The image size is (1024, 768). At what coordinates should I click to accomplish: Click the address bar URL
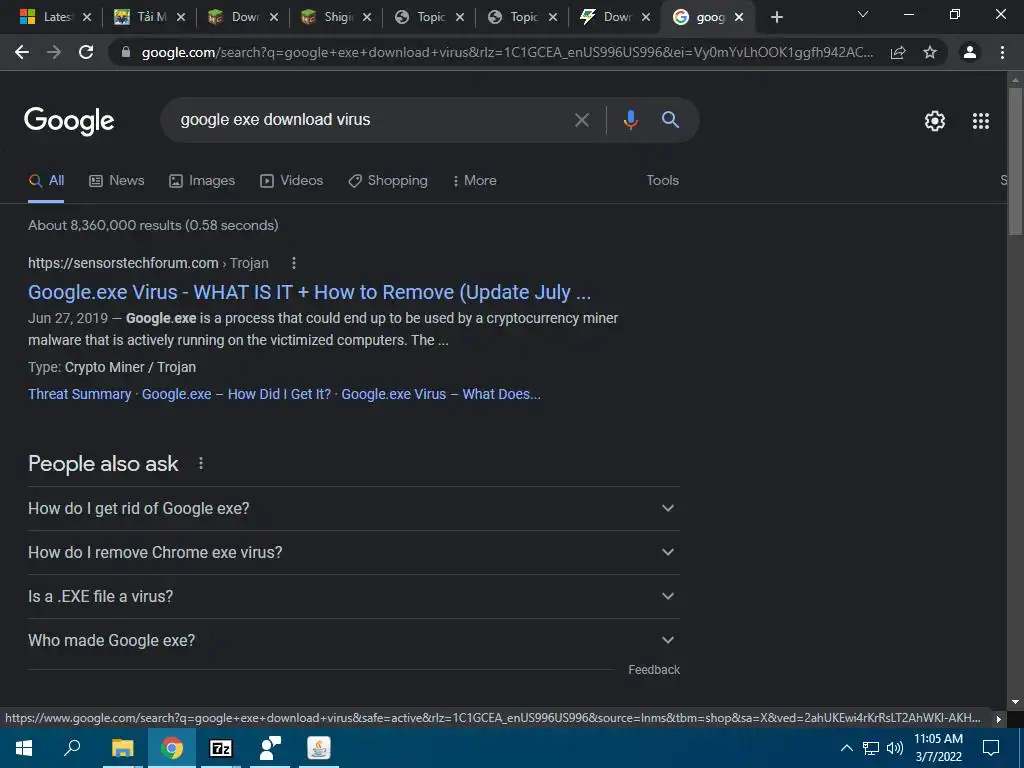pyautogui.click(x=507, y=52)
